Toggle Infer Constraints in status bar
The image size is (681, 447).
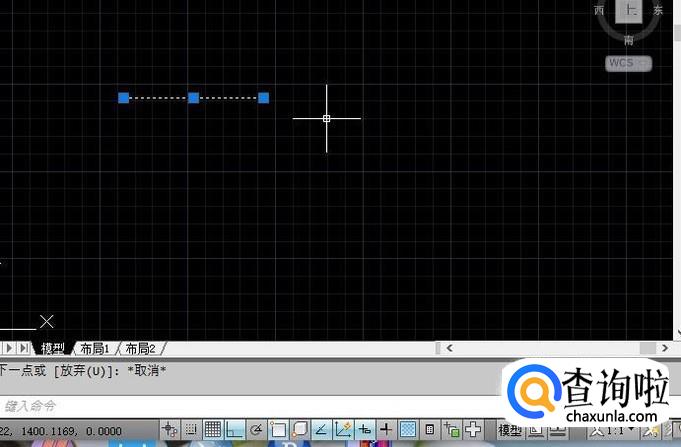tap(169, 430)
